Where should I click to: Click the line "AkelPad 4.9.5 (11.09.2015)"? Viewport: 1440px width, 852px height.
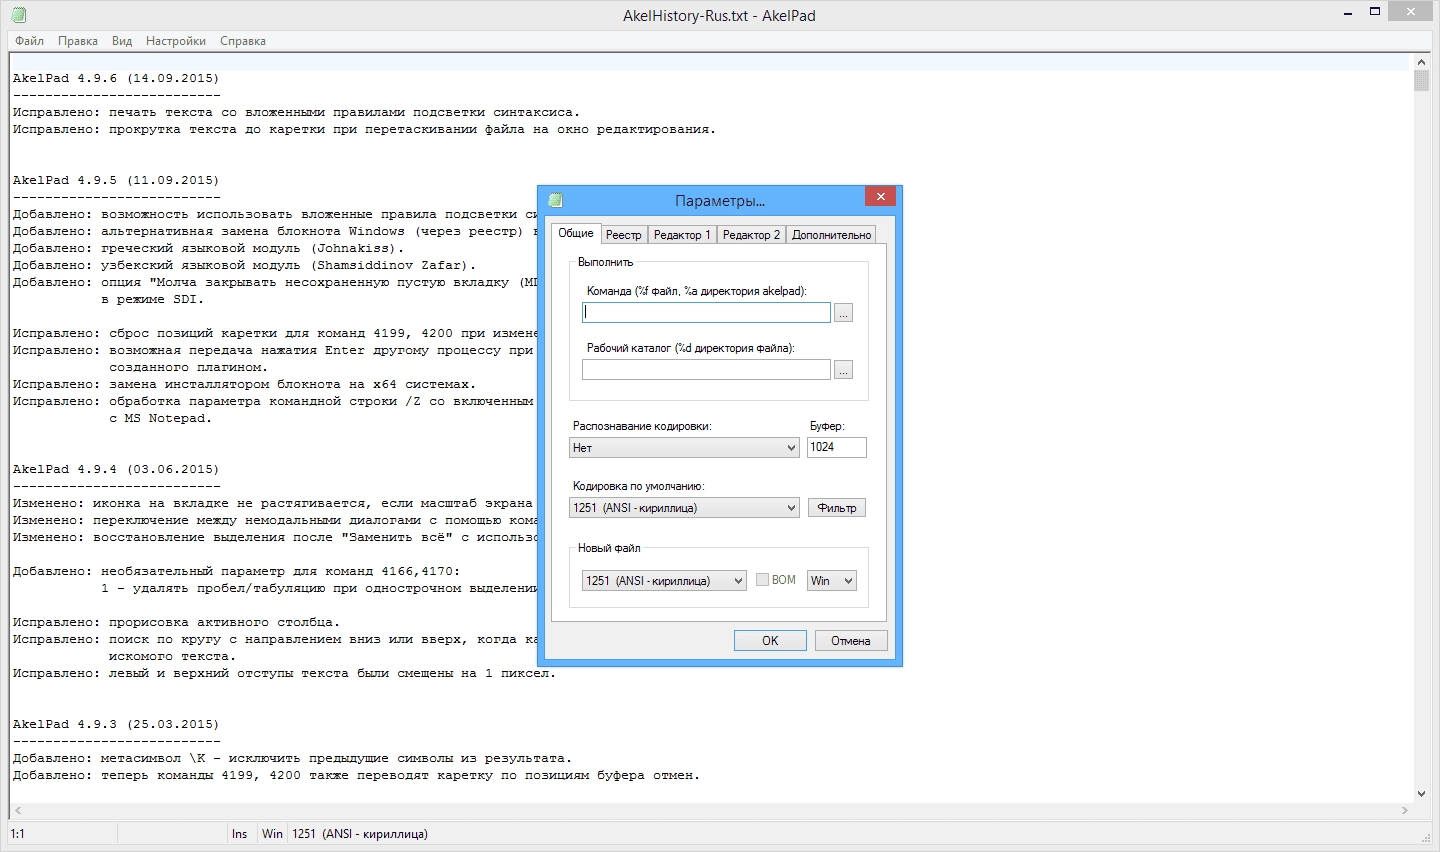(x=116, y=180)
